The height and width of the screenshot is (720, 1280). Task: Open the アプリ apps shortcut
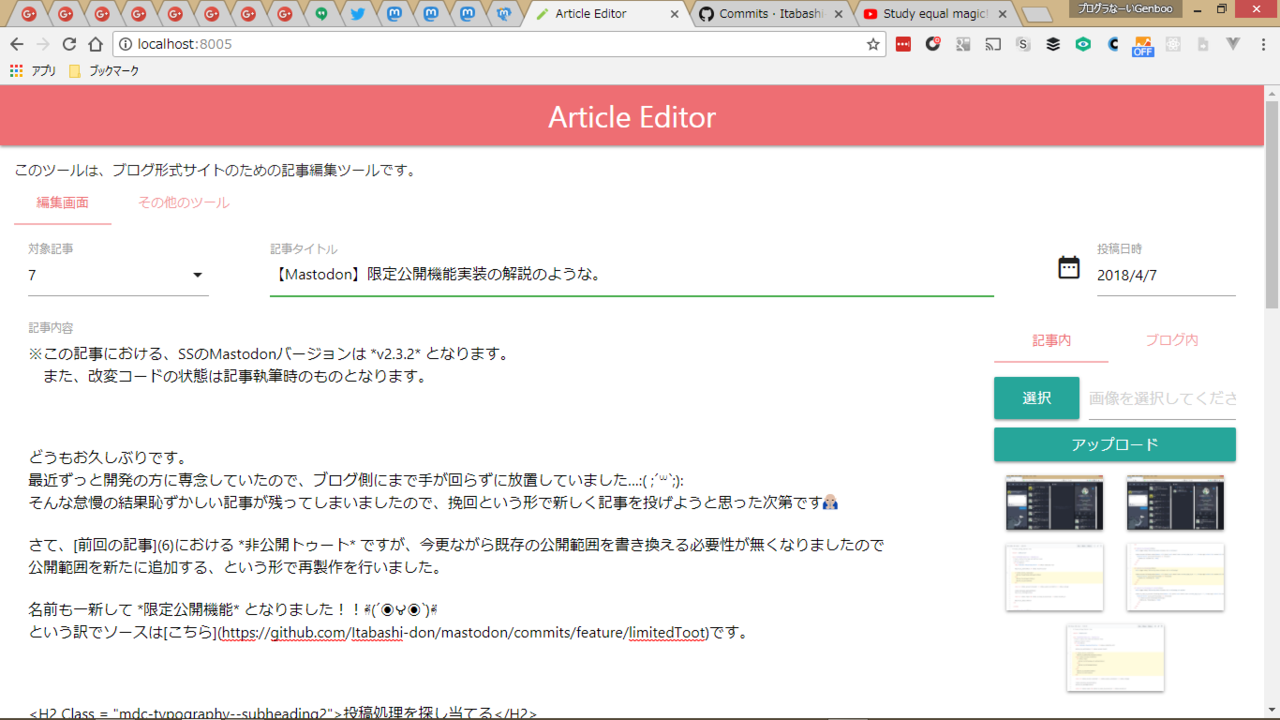(33, 71)
